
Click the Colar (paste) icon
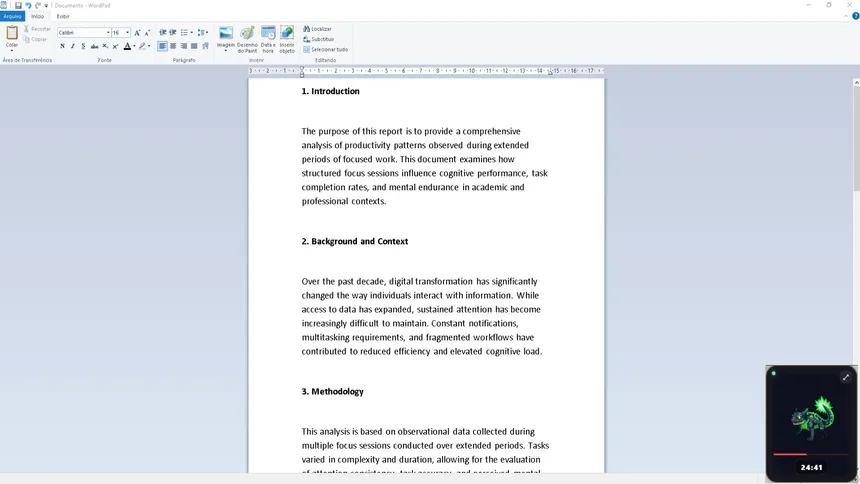[12, 34]
